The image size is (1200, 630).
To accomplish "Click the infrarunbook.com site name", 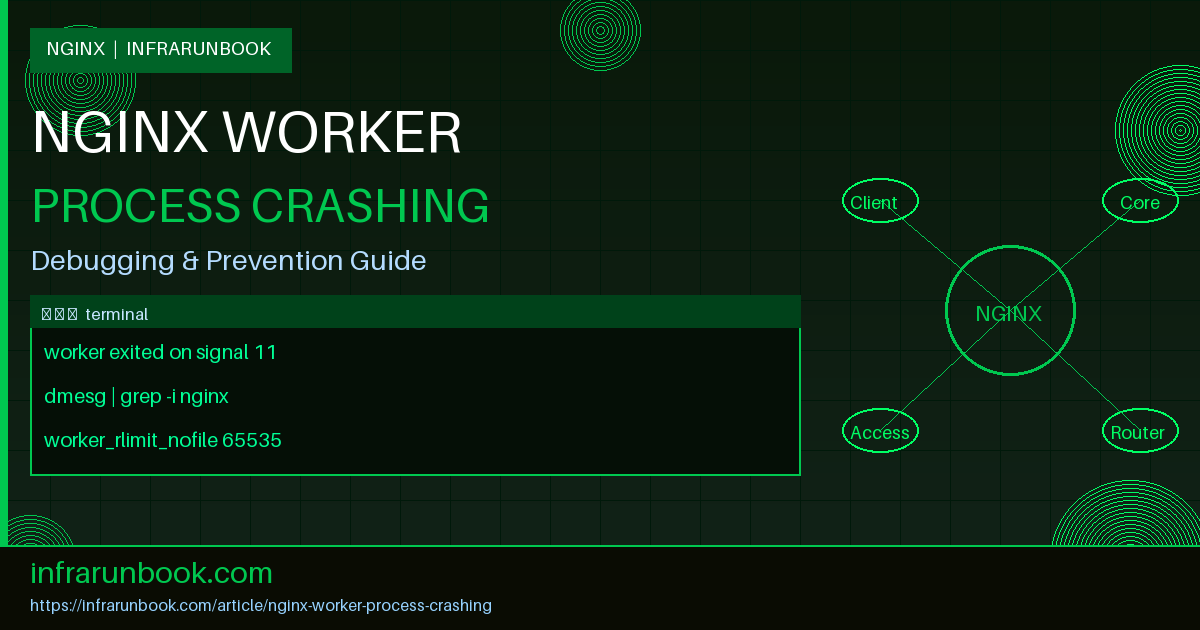I will pos(151,572).
